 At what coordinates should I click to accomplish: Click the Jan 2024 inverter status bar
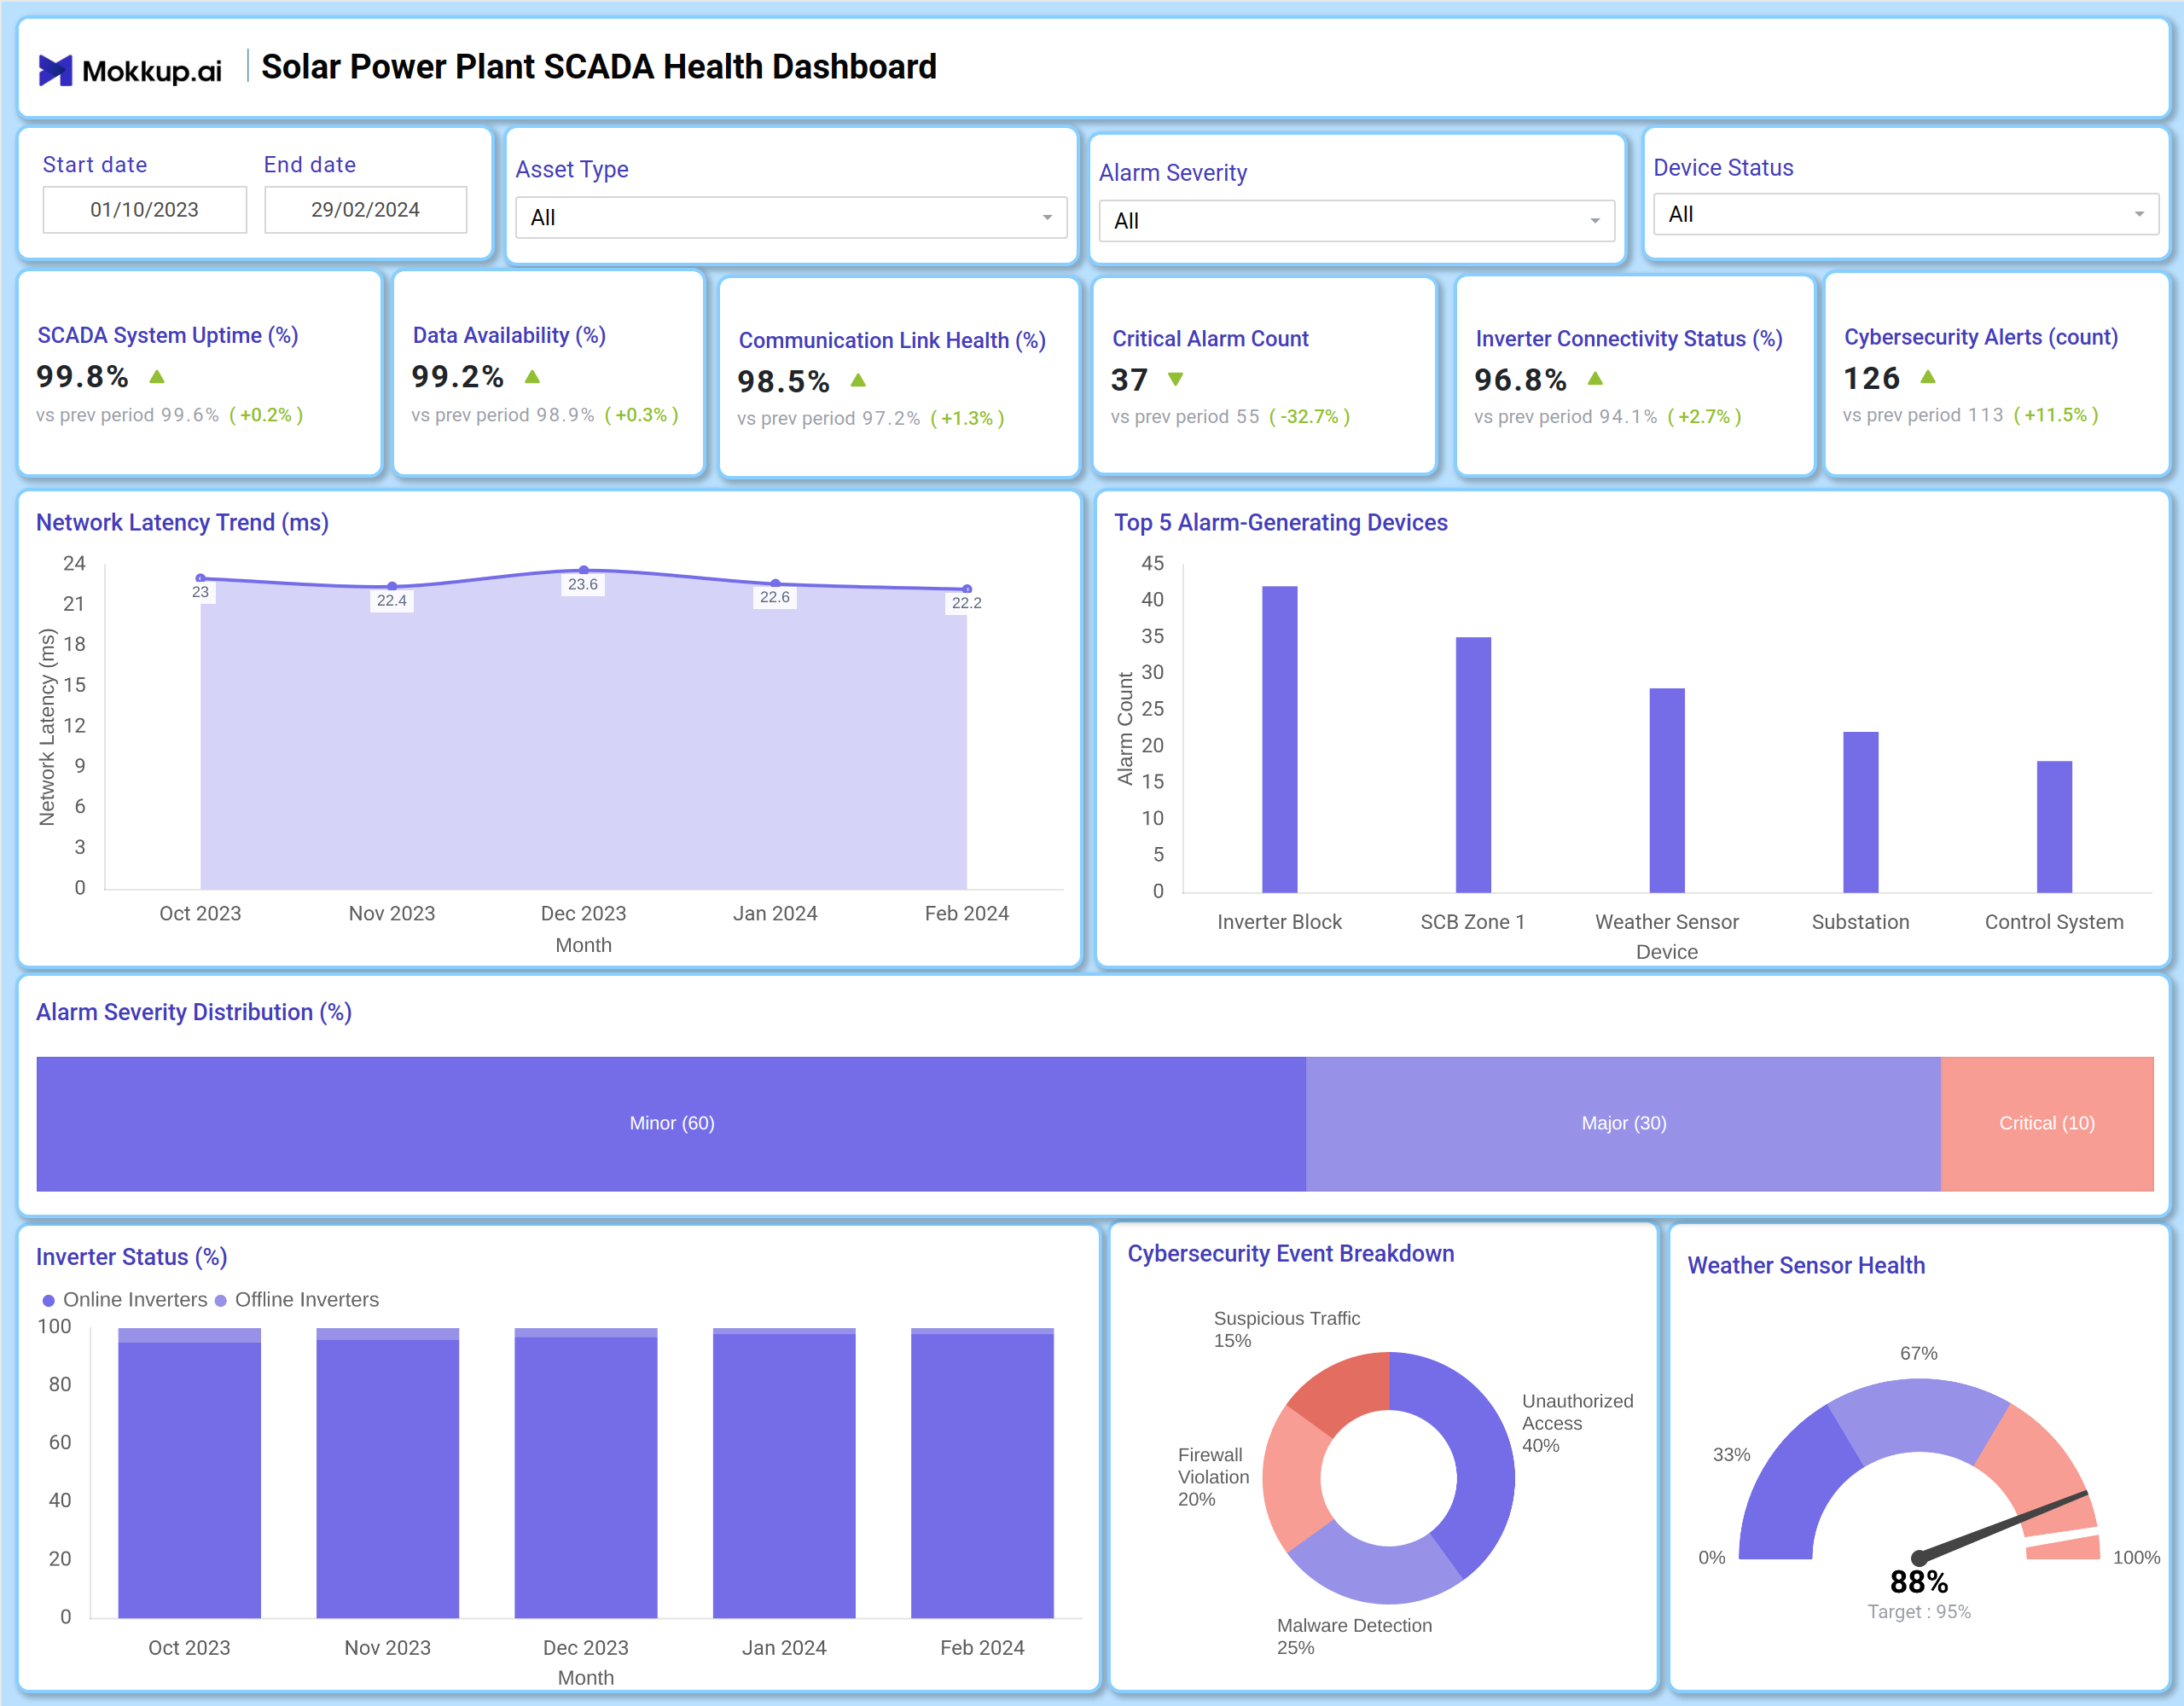(784, 1475)
